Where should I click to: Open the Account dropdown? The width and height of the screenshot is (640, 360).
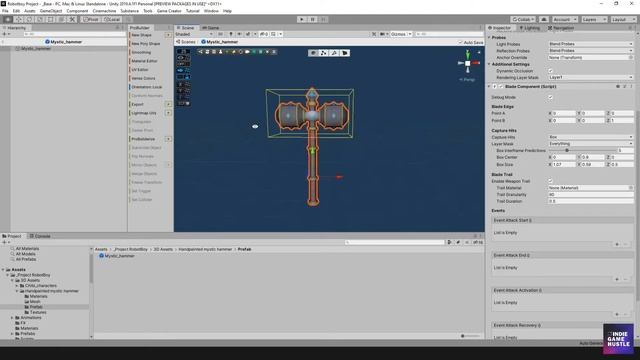pyautogui.click(x=564, y=19)
